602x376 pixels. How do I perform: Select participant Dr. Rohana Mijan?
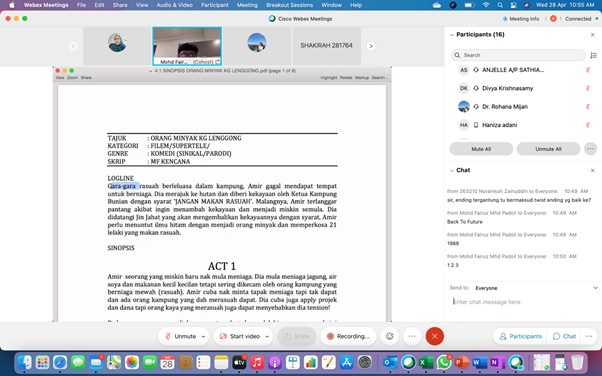tap(504, 106)
